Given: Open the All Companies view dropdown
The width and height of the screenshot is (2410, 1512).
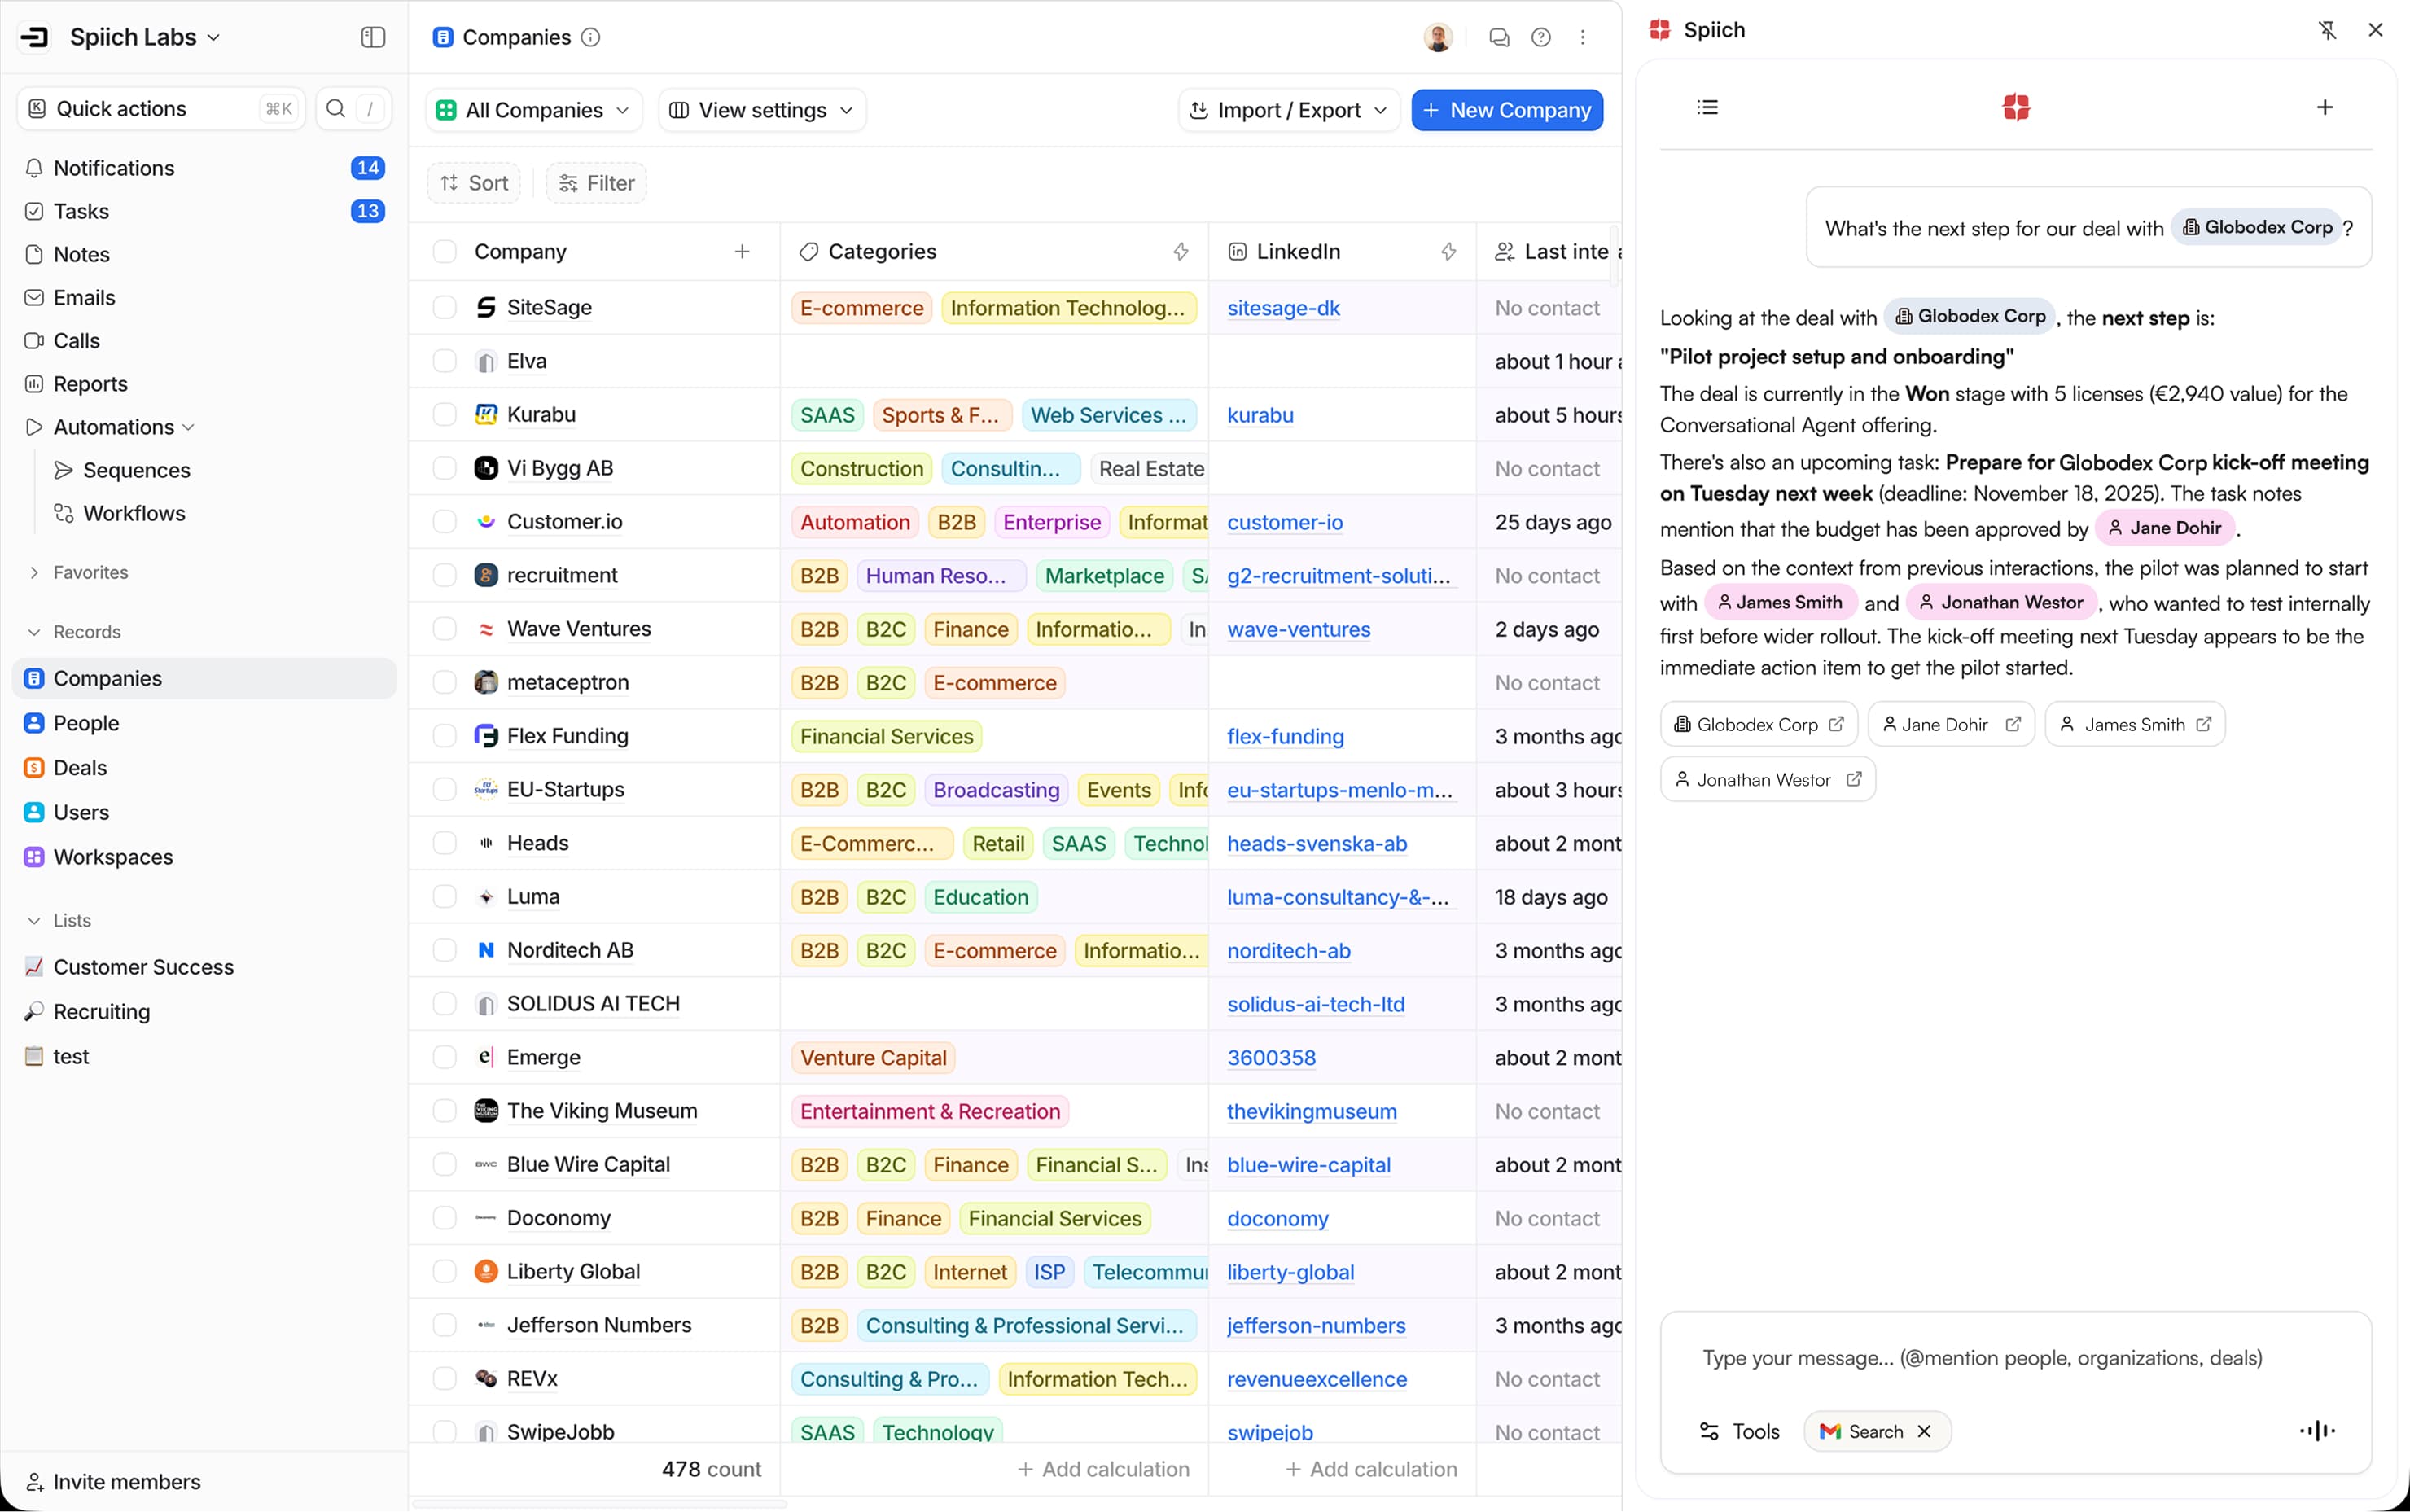Looking at the screenshot, I should pos(534,110).
